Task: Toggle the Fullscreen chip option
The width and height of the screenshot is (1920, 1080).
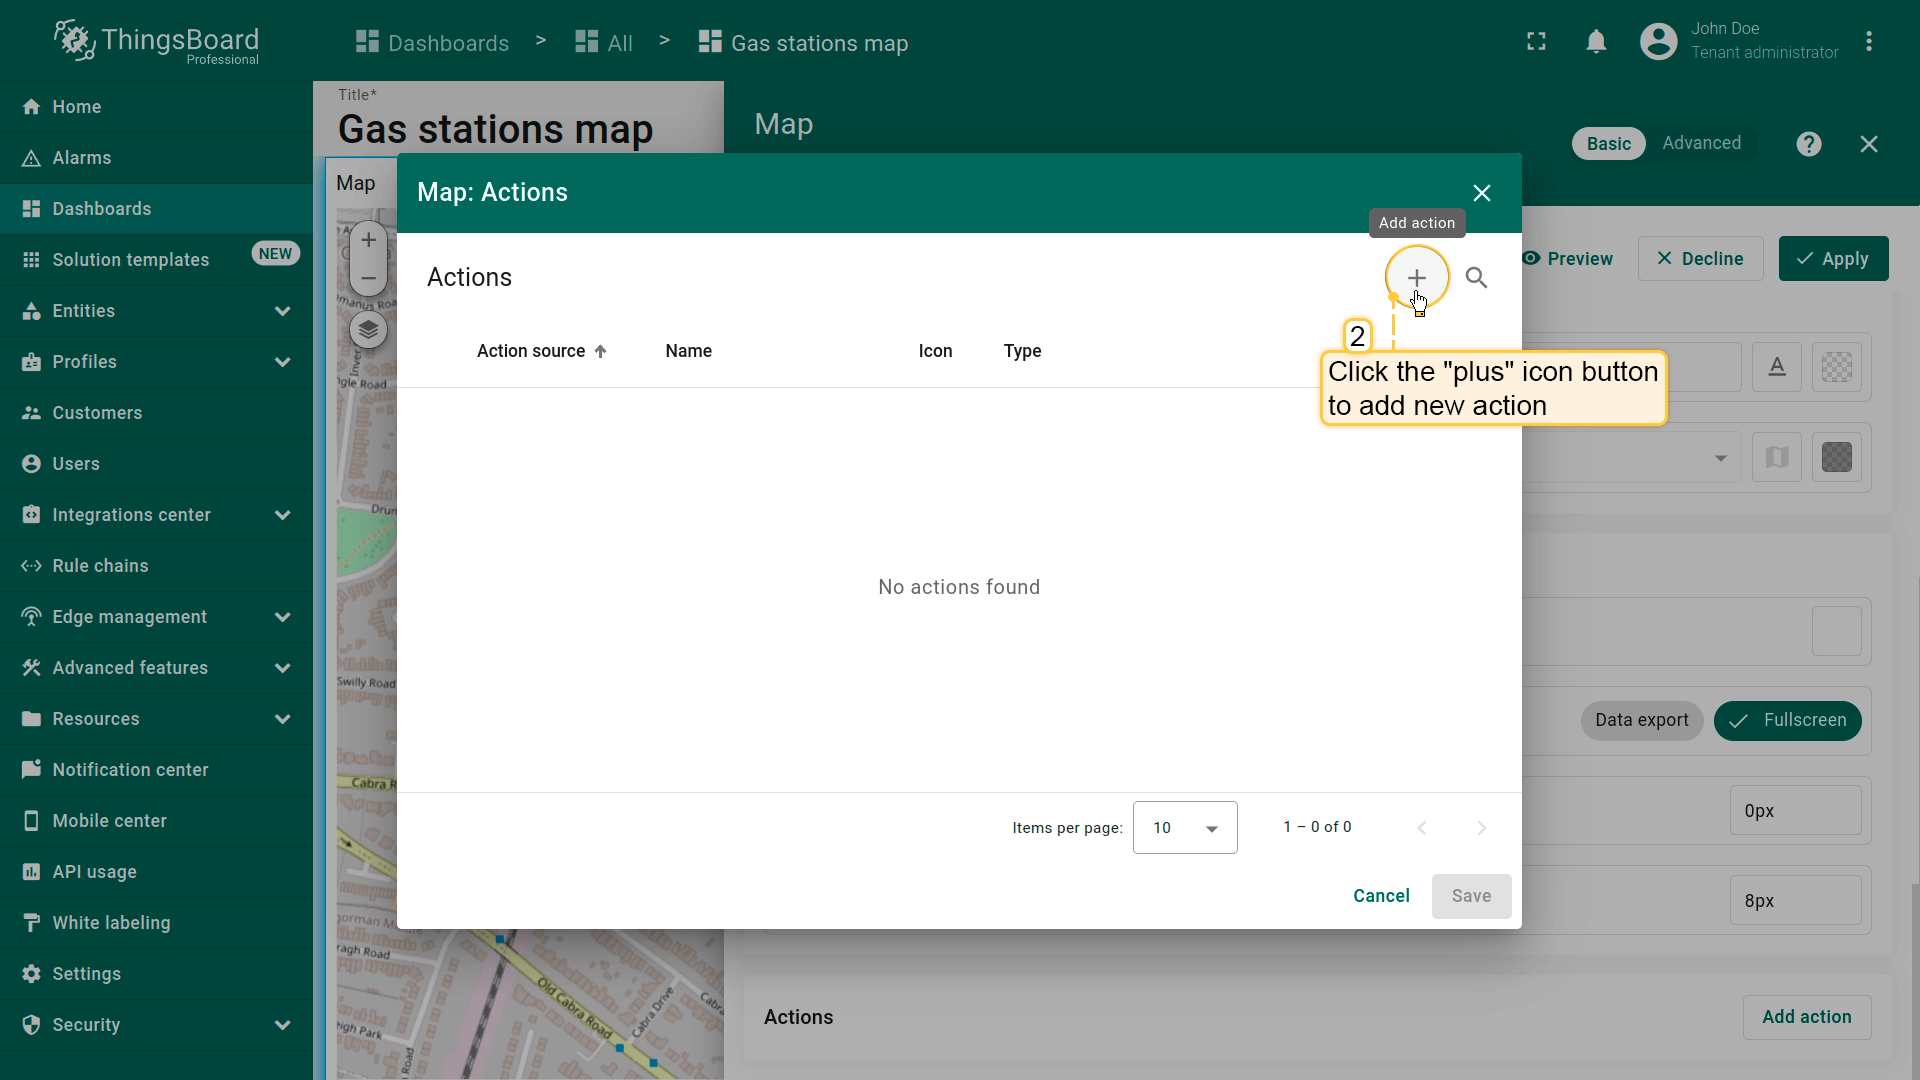Action: [1787, 720]
